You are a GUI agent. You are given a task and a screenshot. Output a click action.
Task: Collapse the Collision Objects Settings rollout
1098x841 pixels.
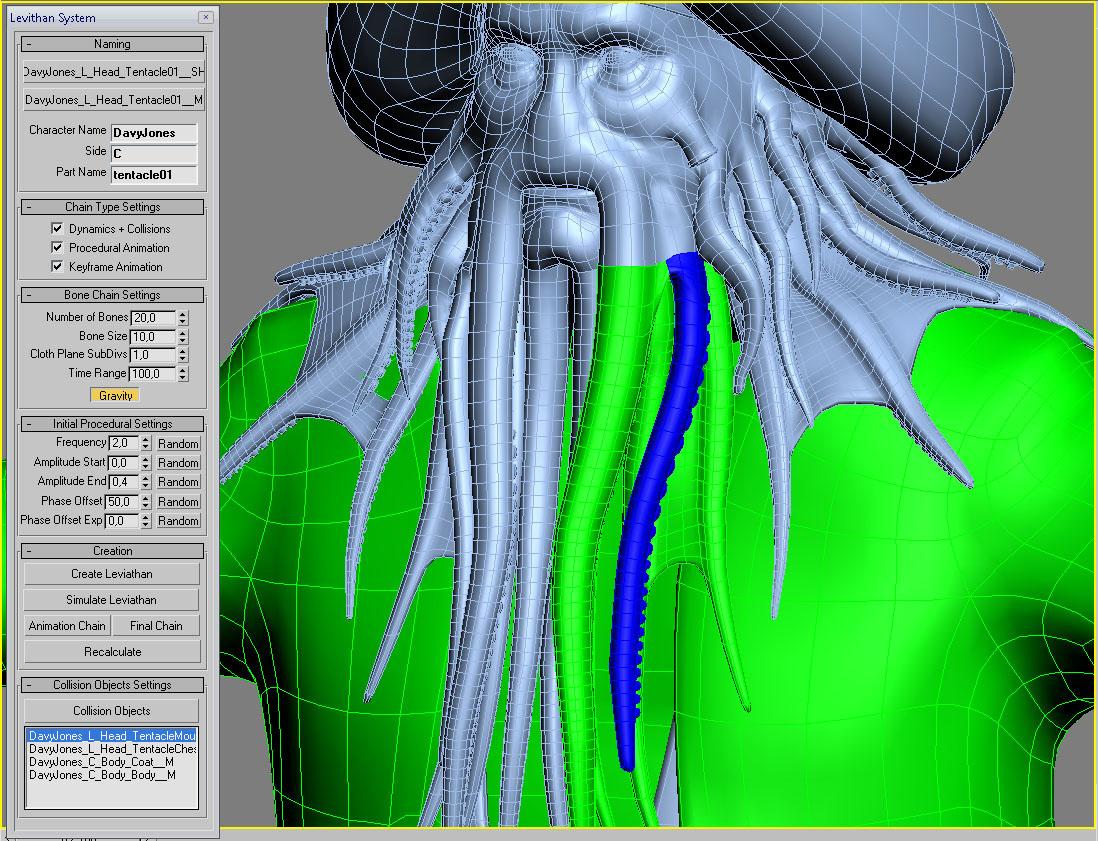pyautogui.click(x=112, y=685)
